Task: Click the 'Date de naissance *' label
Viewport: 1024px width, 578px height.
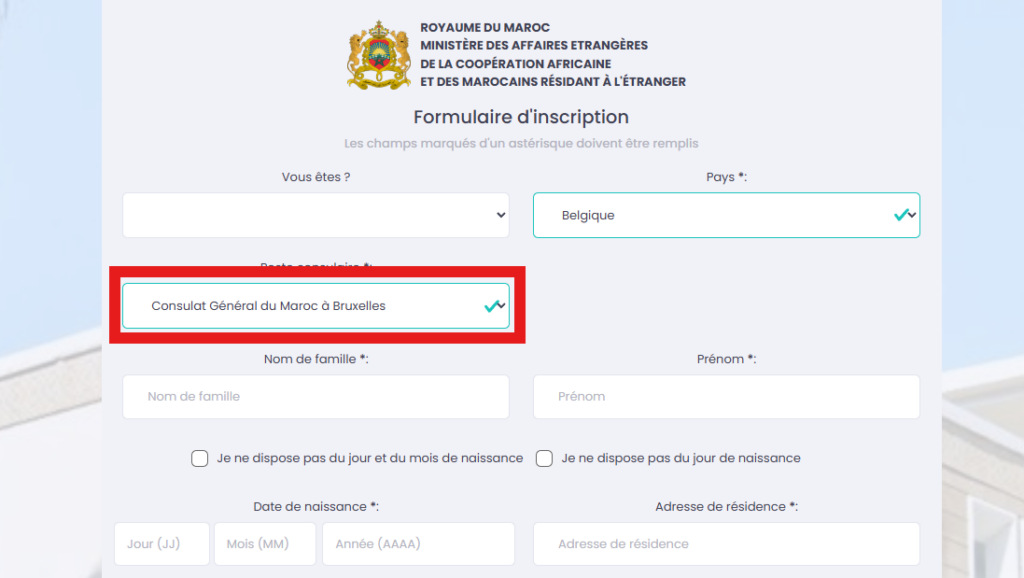Action: 315,507
